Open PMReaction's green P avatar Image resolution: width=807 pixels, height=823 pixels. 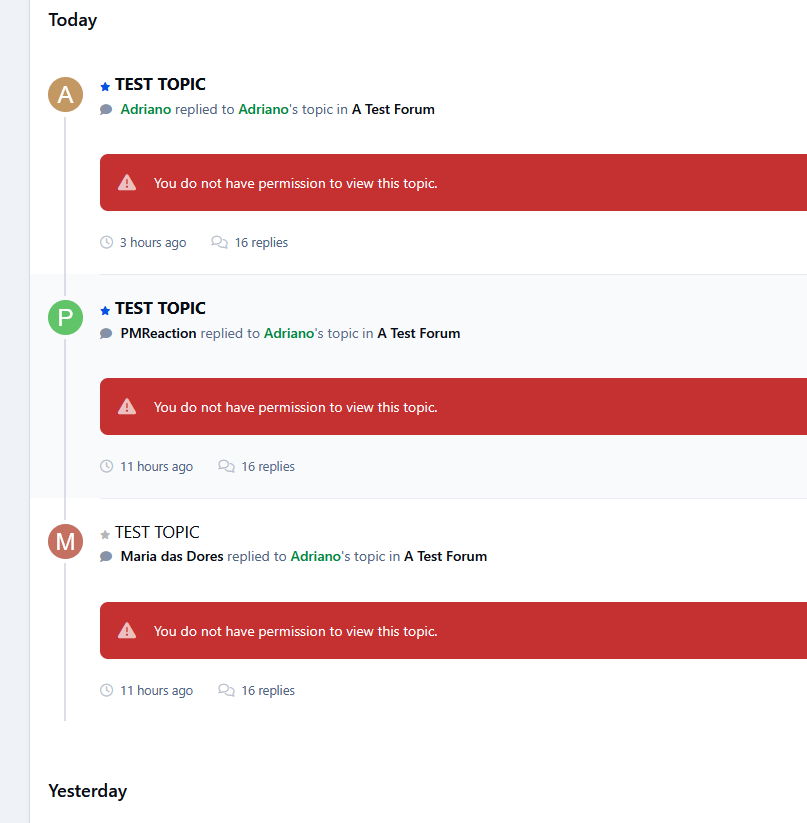66,318
